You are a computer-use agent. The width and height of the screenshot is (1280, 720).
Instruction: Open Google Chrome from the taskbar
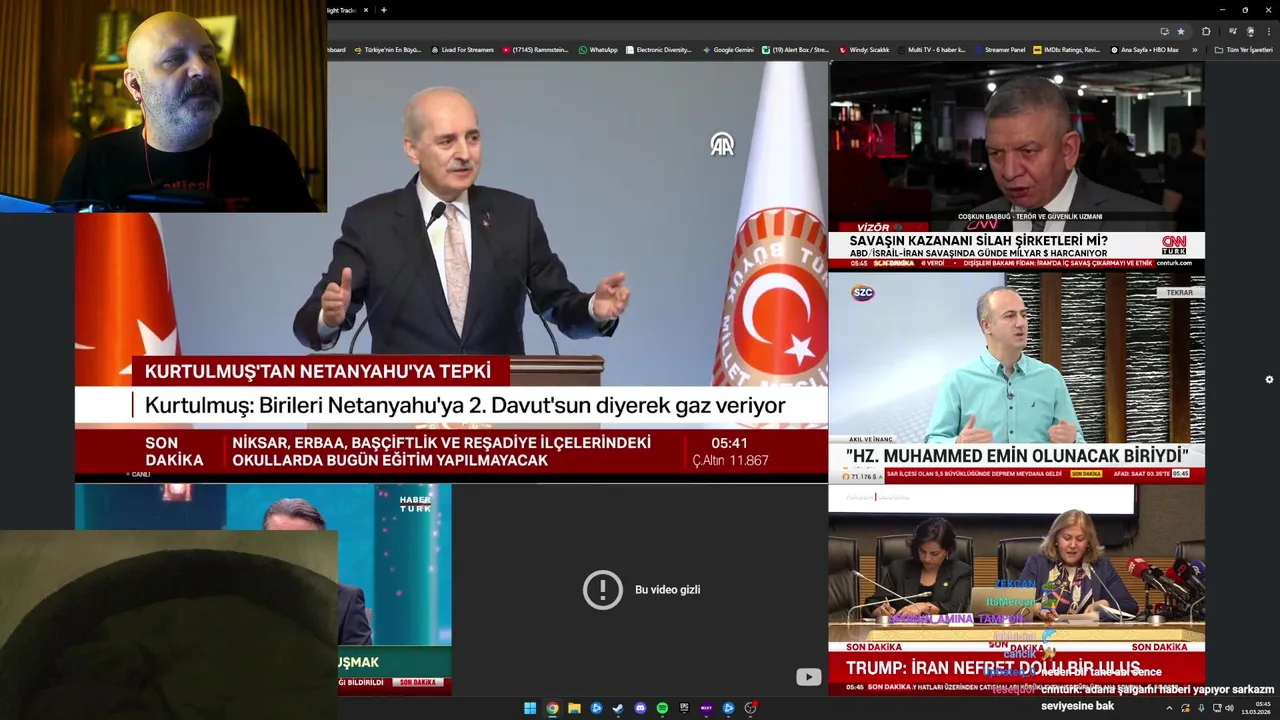tap(552, 708)
